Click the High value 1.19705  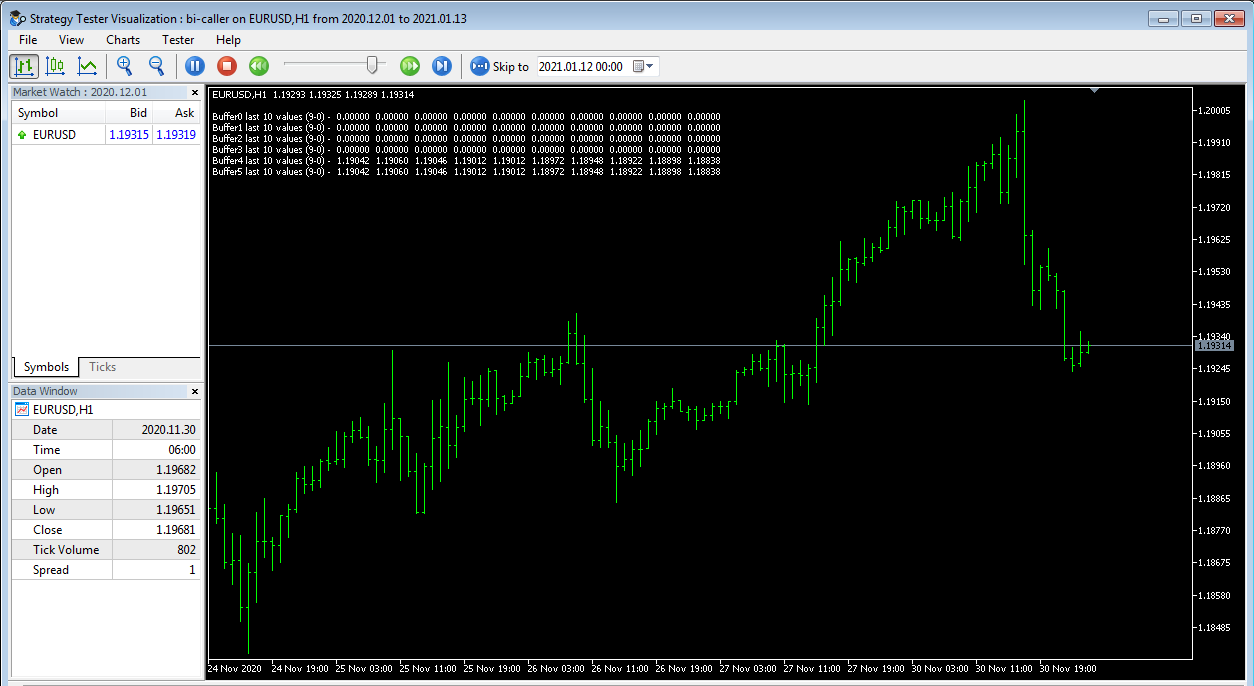pyautogui.click(x=176, y=490)
